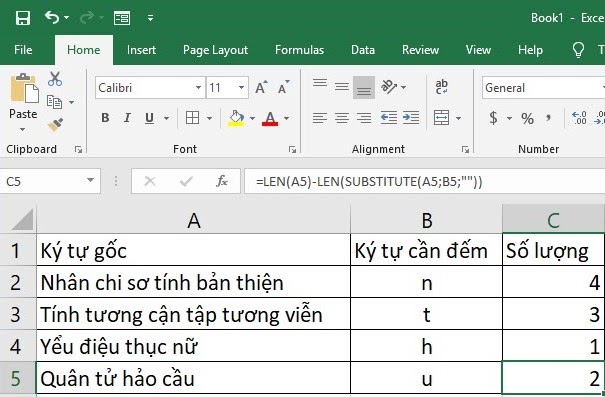The image size is (605, 397).
Task: Click the Orientation text rotation icon
Action: [x=389, y=87]
